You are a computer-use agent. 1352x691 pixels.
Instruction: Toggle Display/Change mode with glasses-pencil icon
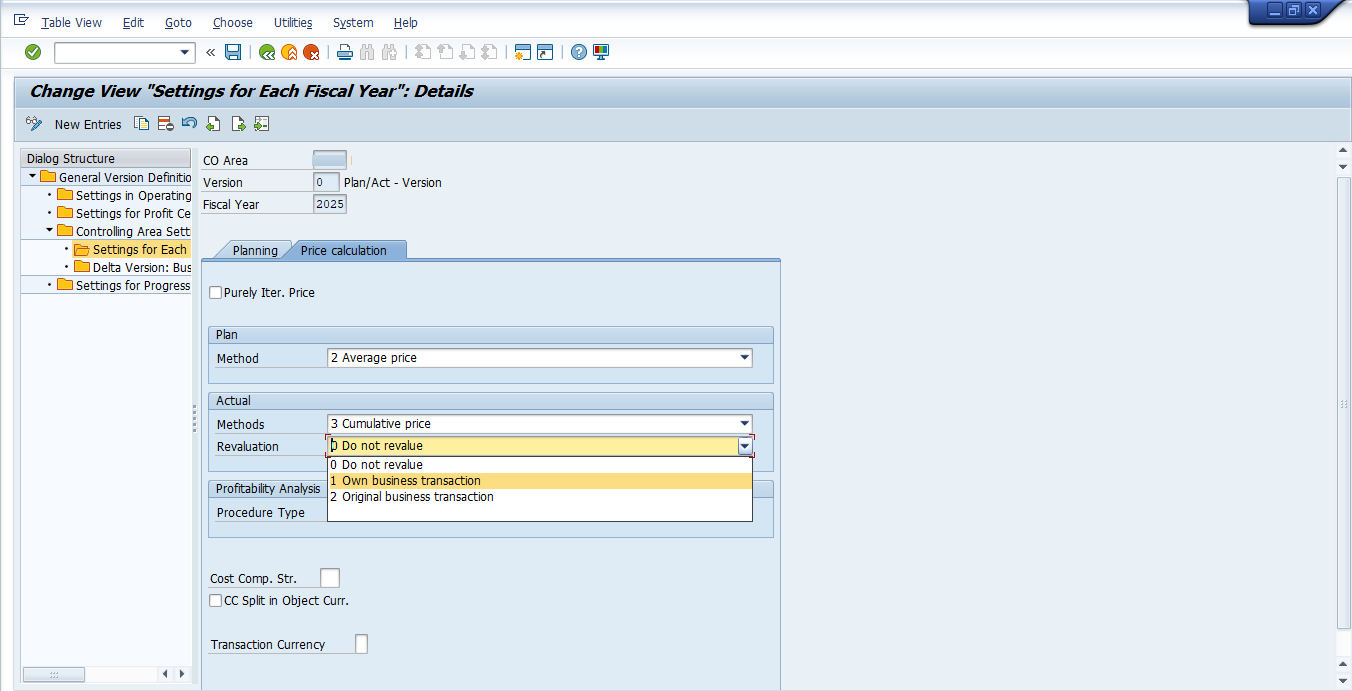click(34, 124)
